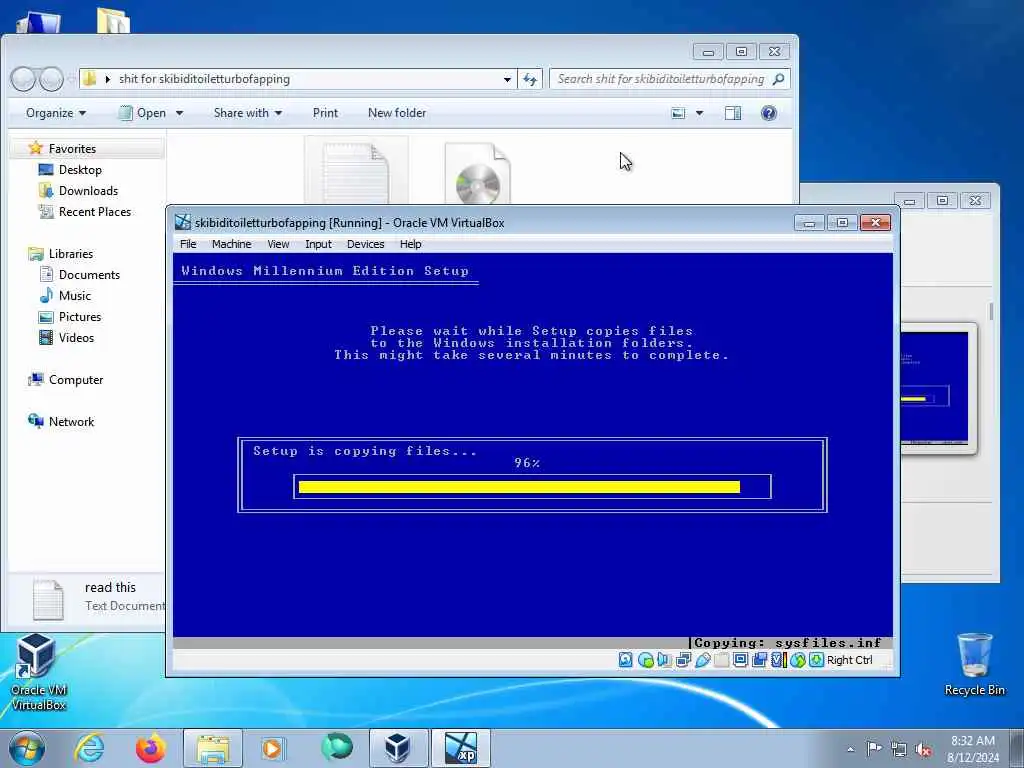
Task: Click the green arrow keyboard capture icon
Action: tap(816, 660)
